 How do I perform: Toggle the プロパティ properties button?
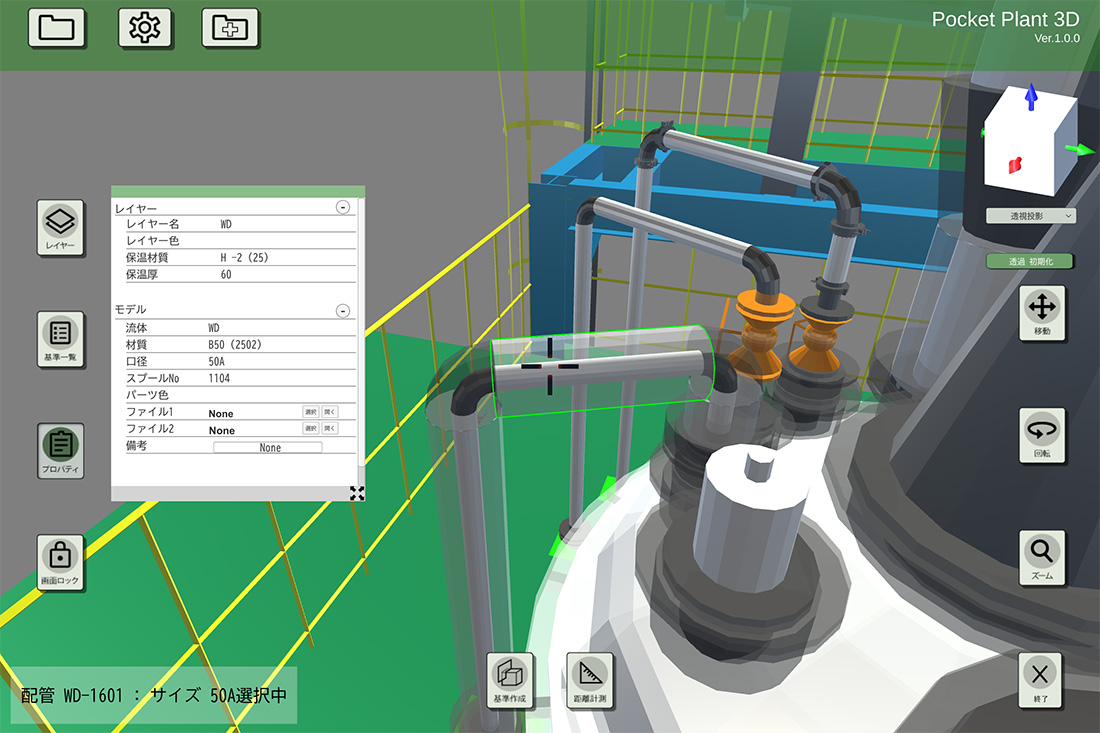[x=60, y=451]
